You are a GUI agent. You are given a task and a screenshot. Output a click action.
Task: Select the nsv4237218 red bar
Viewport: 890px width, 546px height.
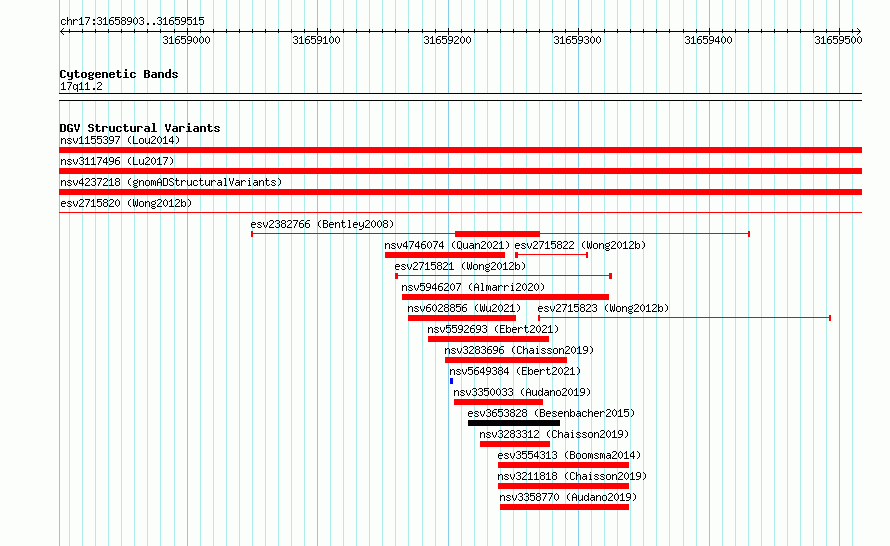[460, 192]
